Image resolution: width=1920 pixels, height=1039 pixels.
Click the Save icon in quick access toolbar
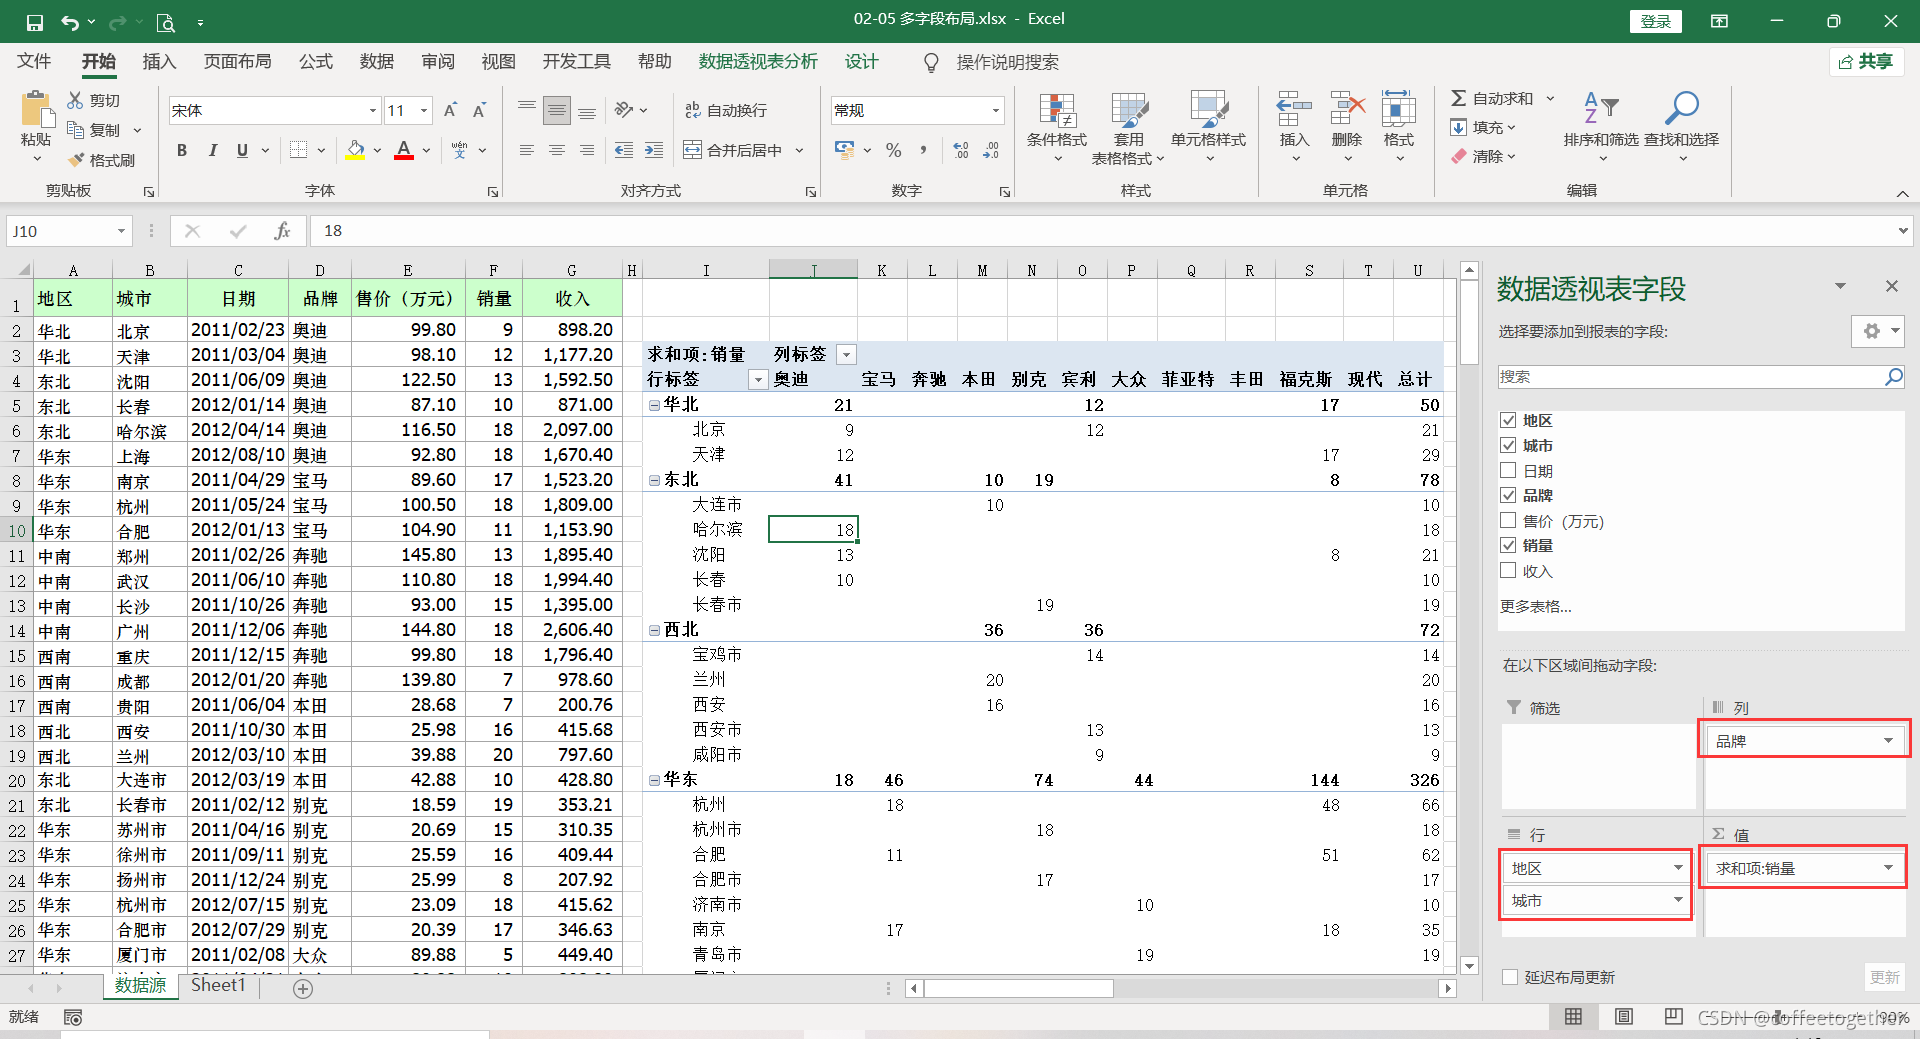click(35, 22)
